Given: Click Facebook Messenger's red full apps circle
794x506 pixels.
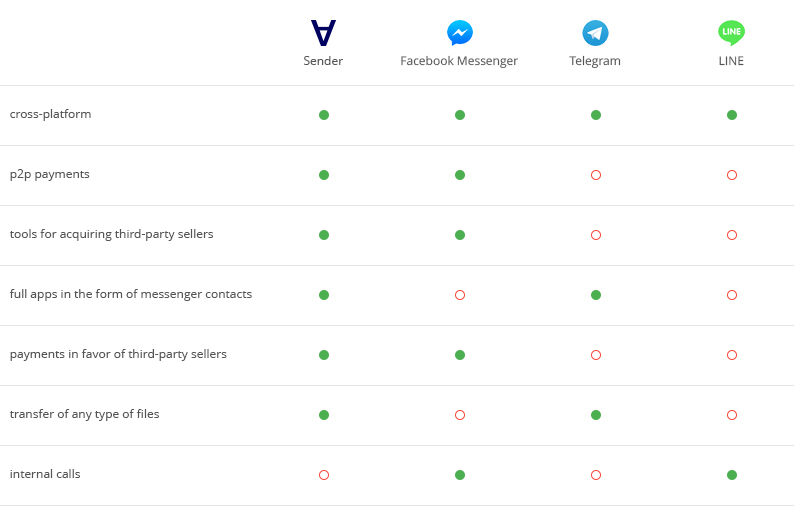Looking at the screenshot, I should [460, 295].
